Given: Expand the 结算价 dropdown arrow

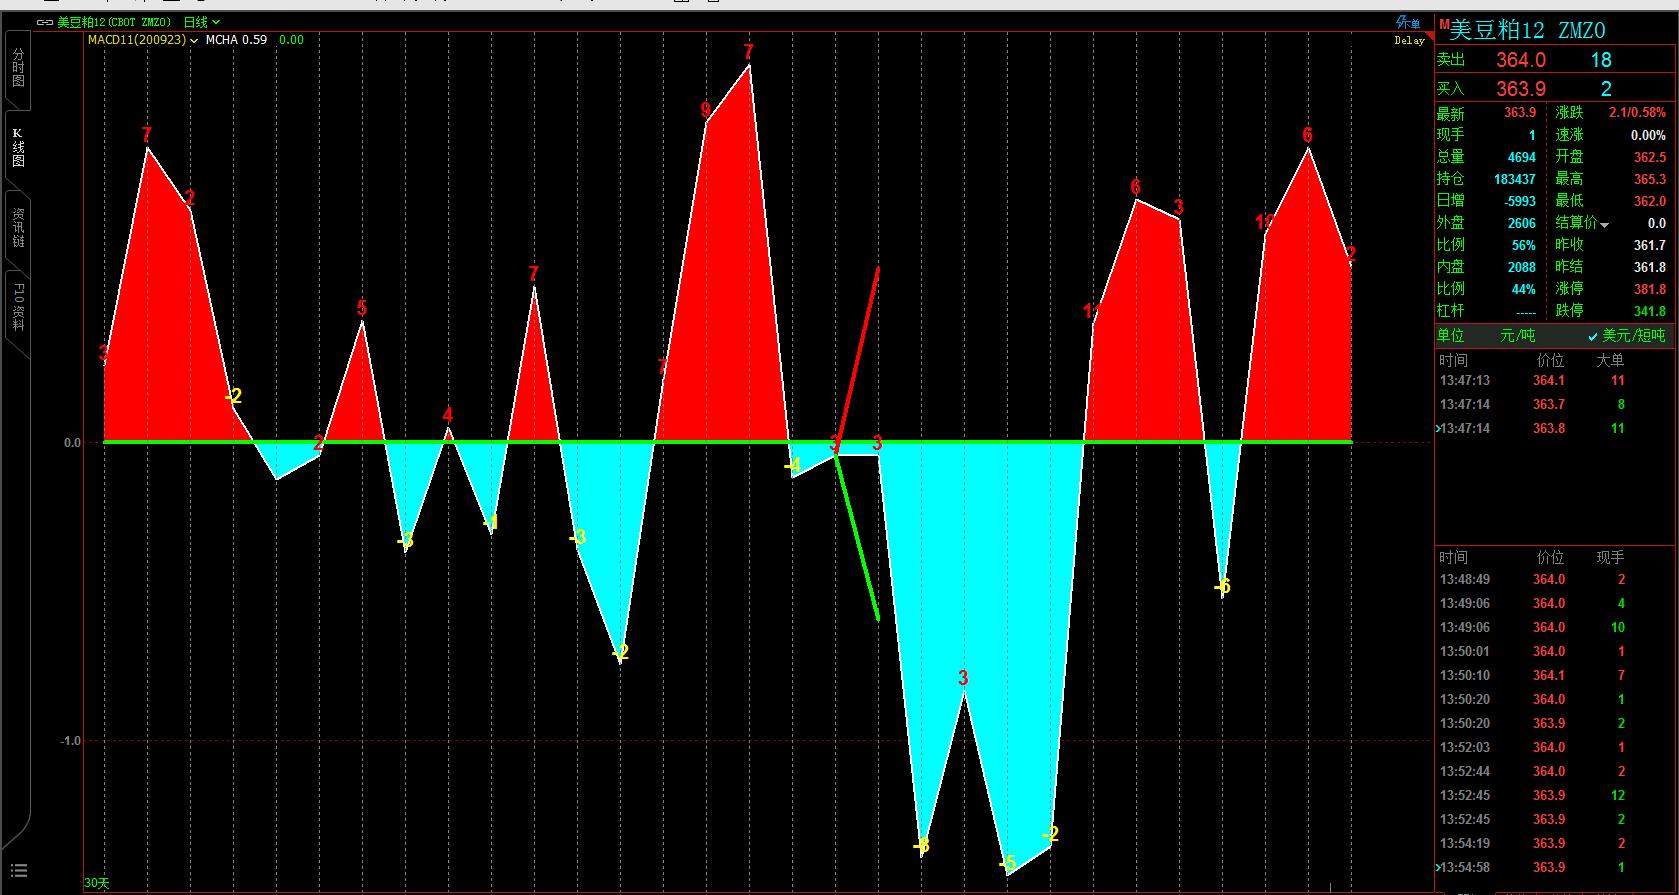Looking at the screenshot, I should tap(1605, 225).
